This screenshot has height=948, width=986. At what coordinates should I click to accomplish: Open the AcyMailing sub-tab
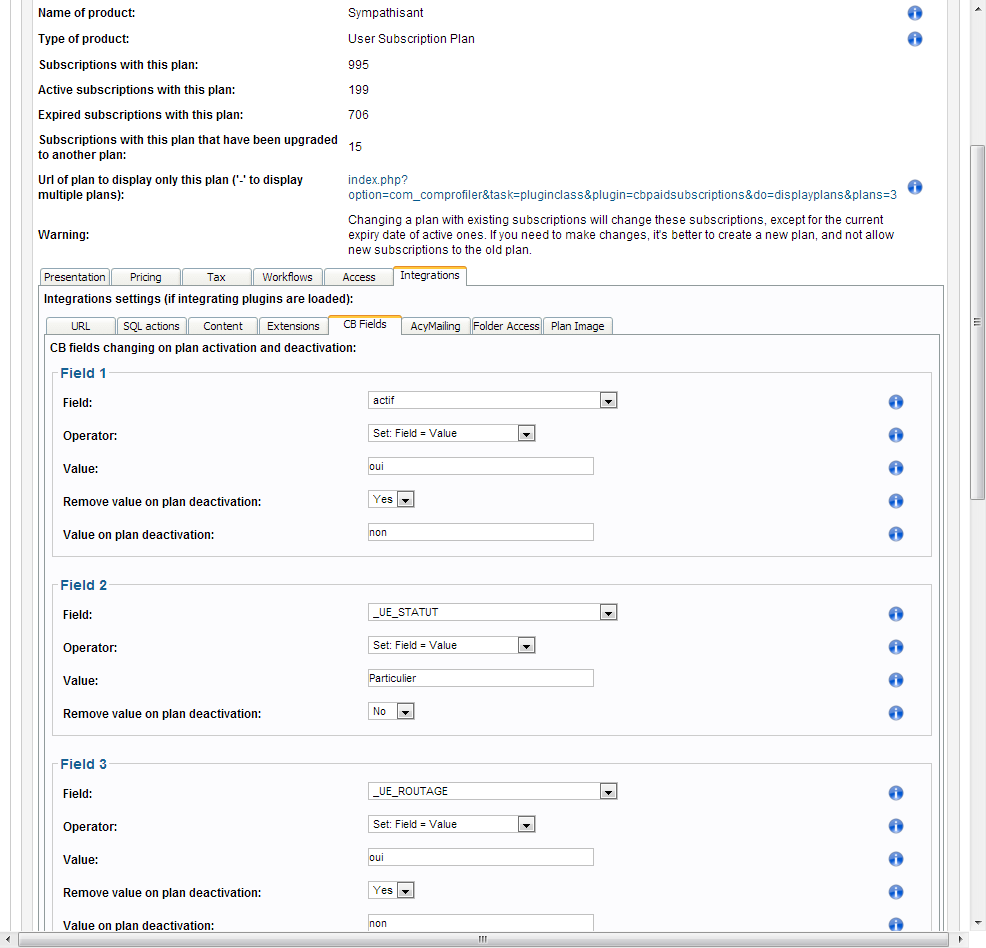pyautogui.click(x=436, y=326)
